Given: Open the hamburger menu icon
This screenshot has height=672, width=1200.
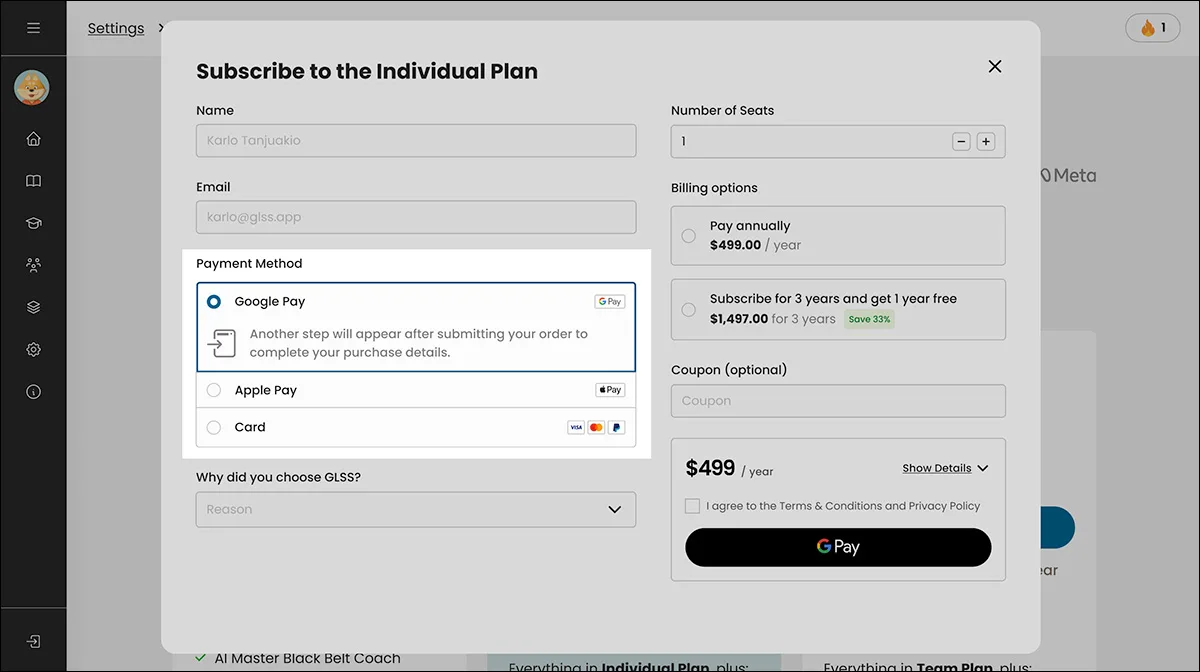Looking at the screenshot, I should click(33, 28).
